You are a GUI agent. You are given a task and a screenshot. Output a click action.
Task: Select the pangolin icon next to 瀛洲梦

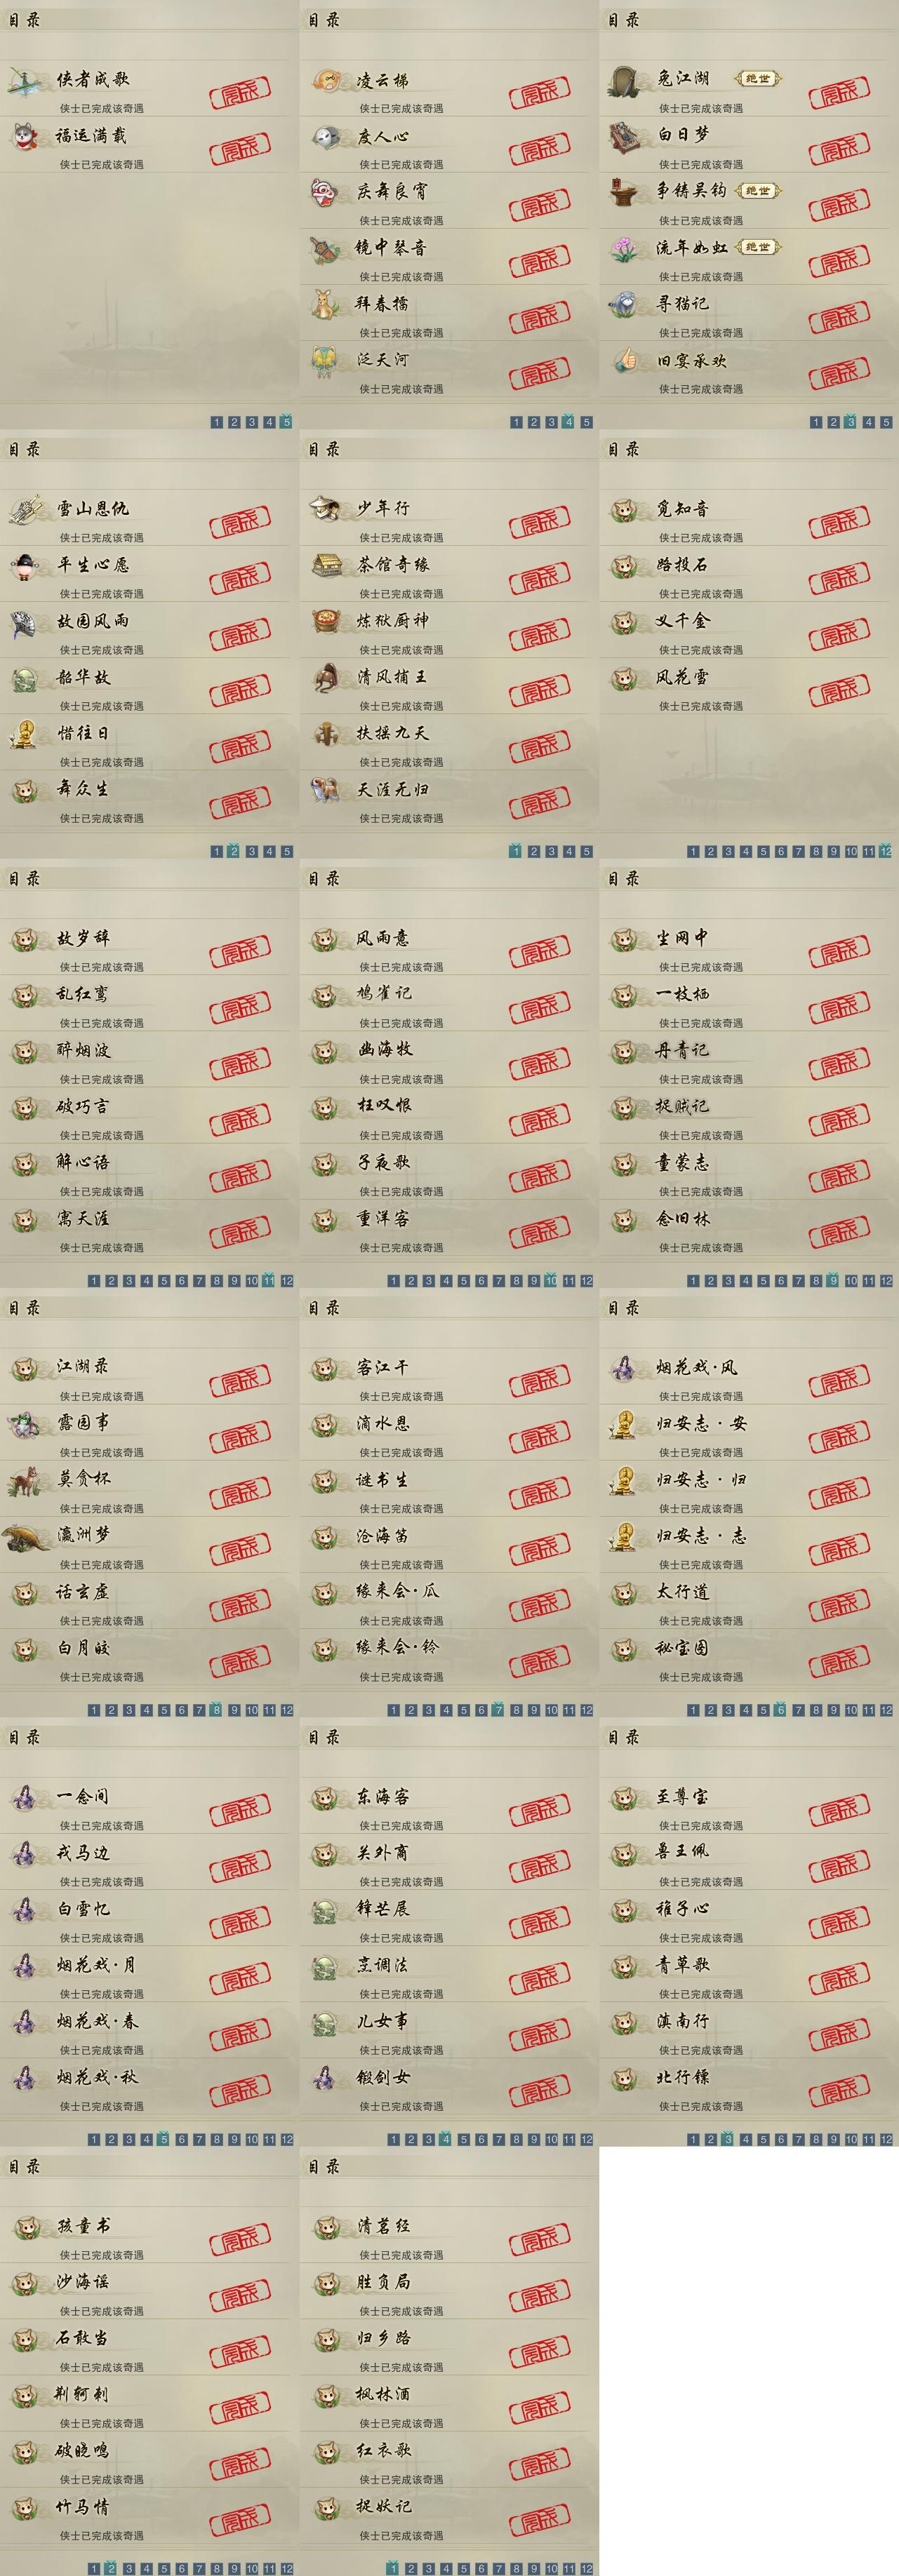pos(26,1537)
